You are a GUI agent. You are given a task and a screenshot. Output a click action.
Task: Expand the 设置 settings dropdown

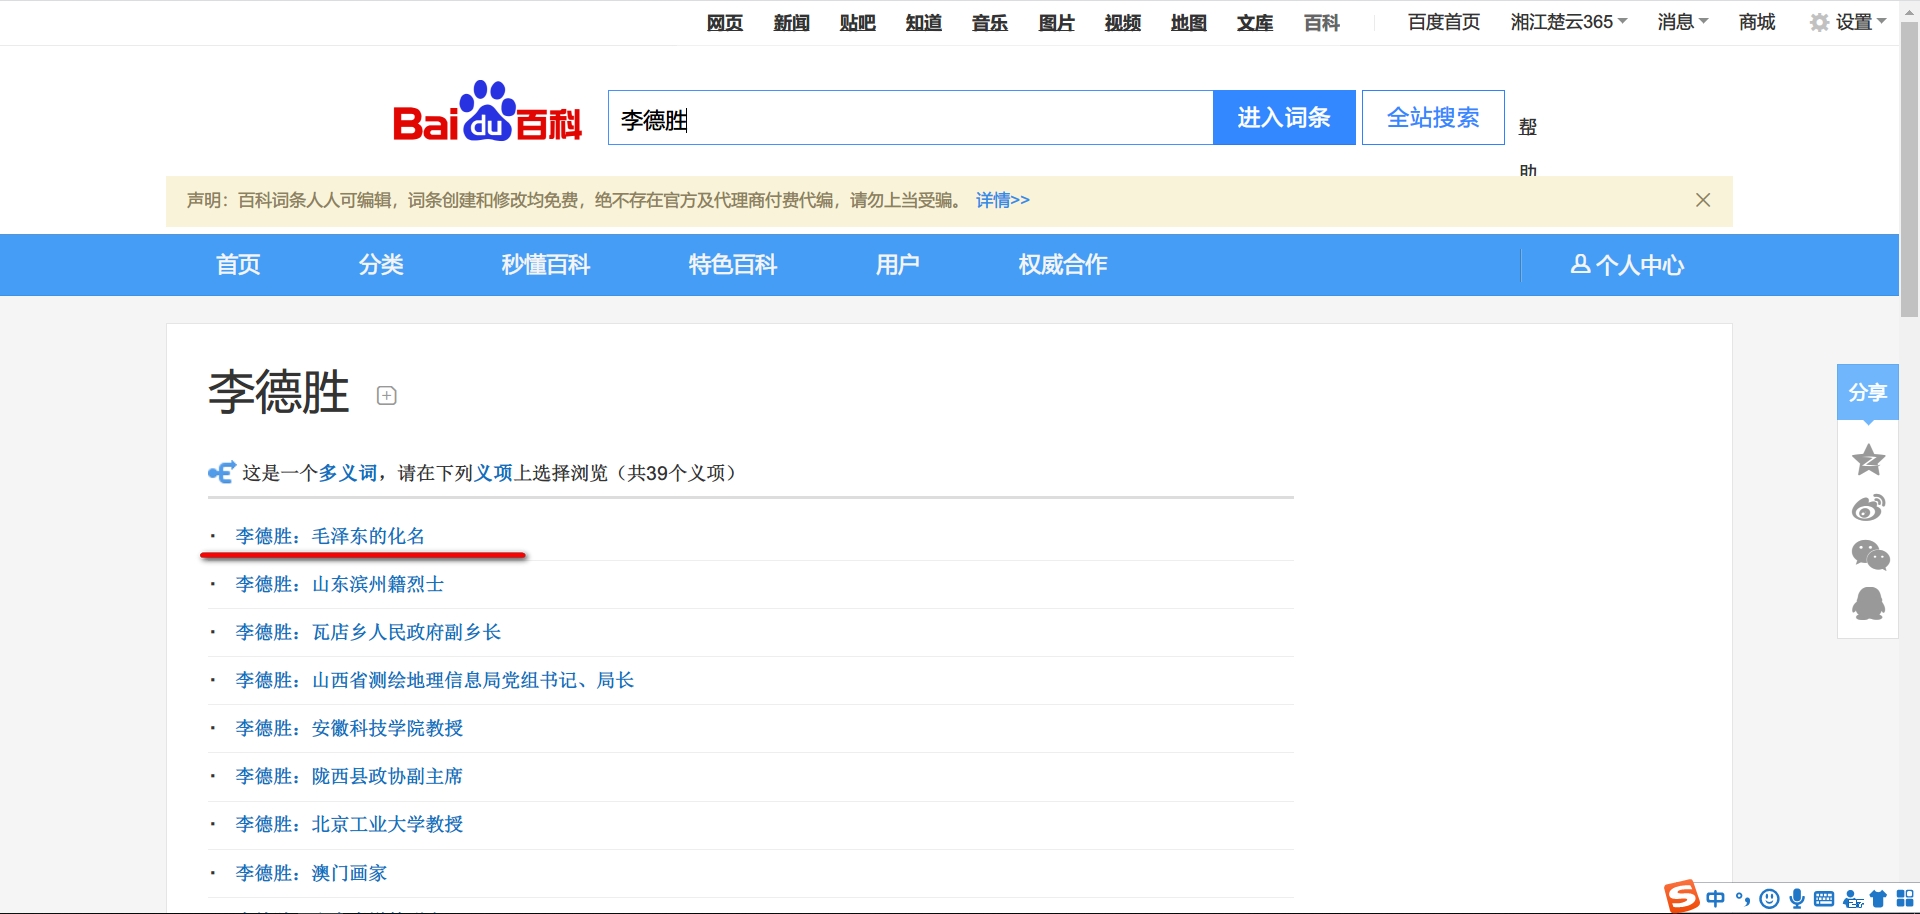click(x=1848, y=22)
